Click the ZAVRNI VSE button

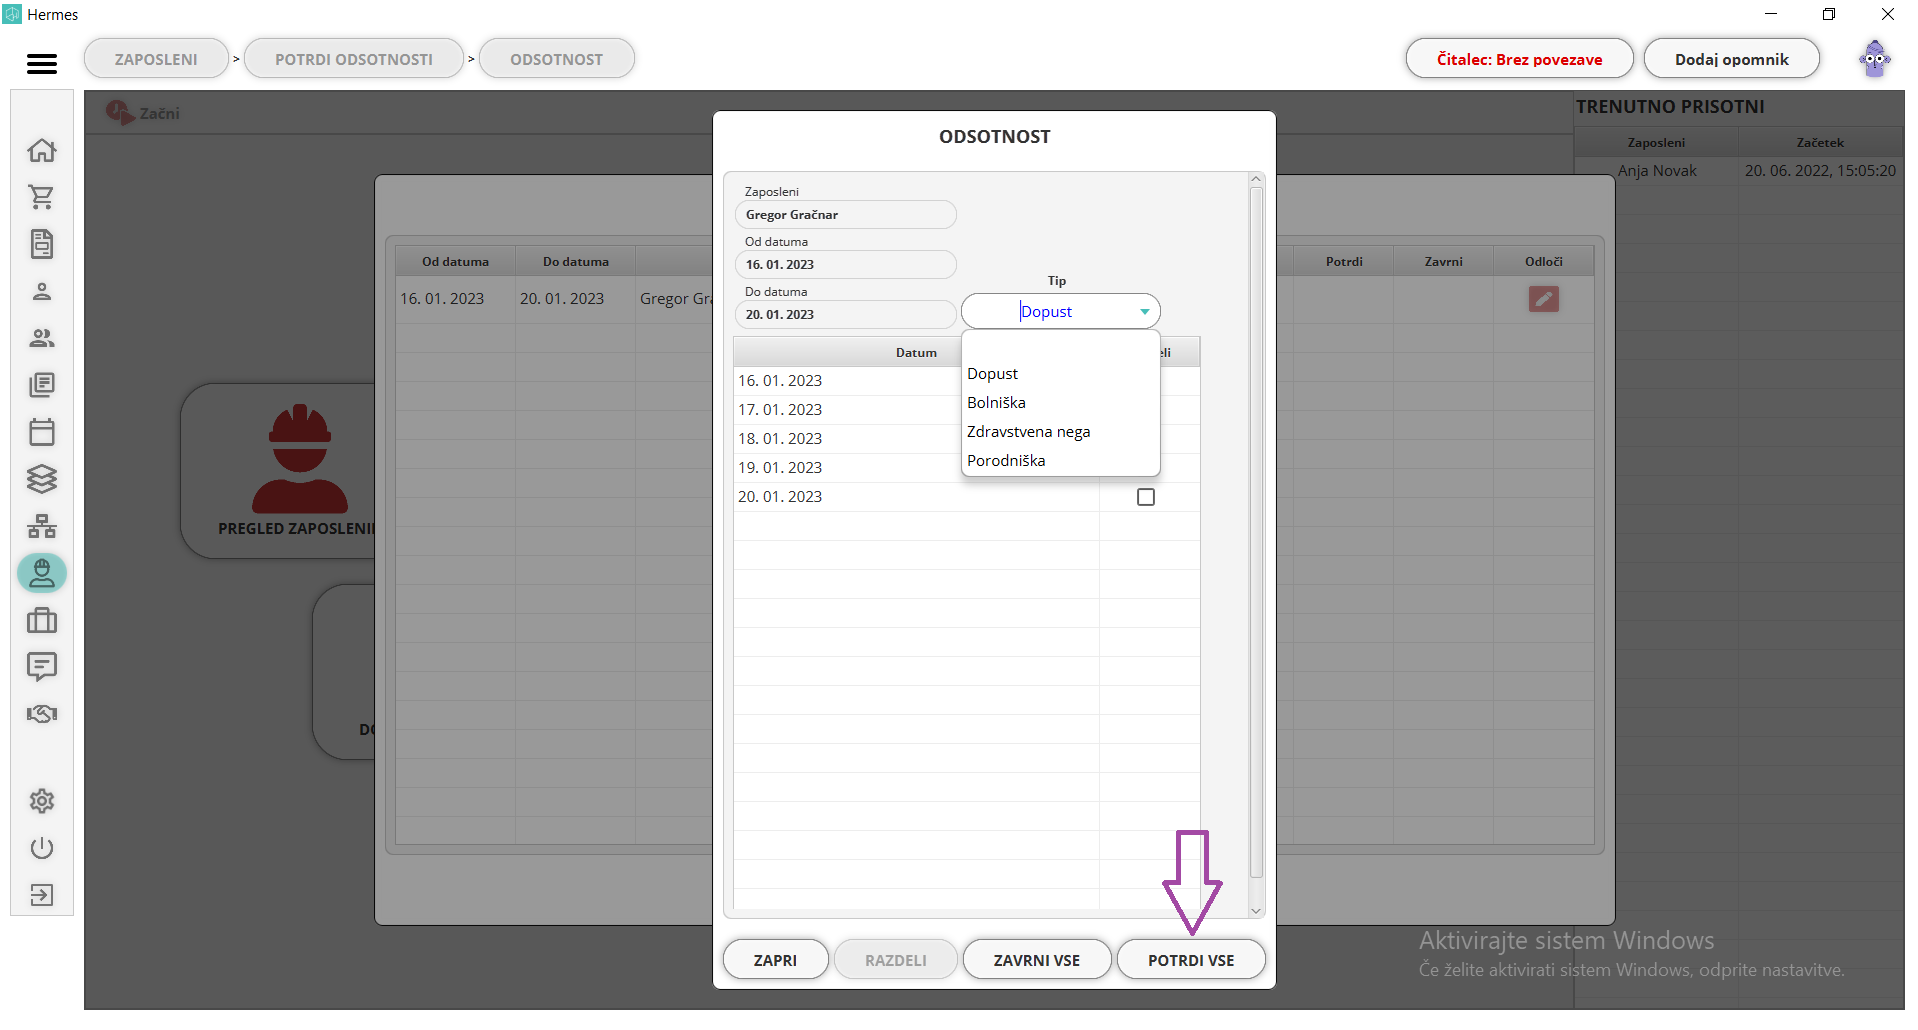point(1037,960)
